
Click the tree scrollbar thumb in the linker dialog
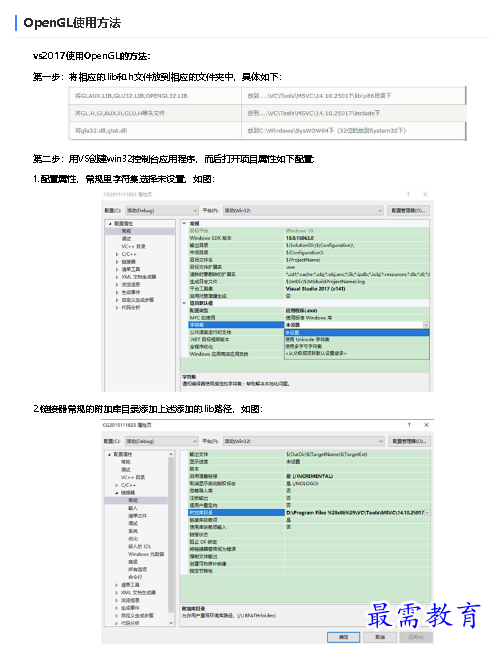171,534
